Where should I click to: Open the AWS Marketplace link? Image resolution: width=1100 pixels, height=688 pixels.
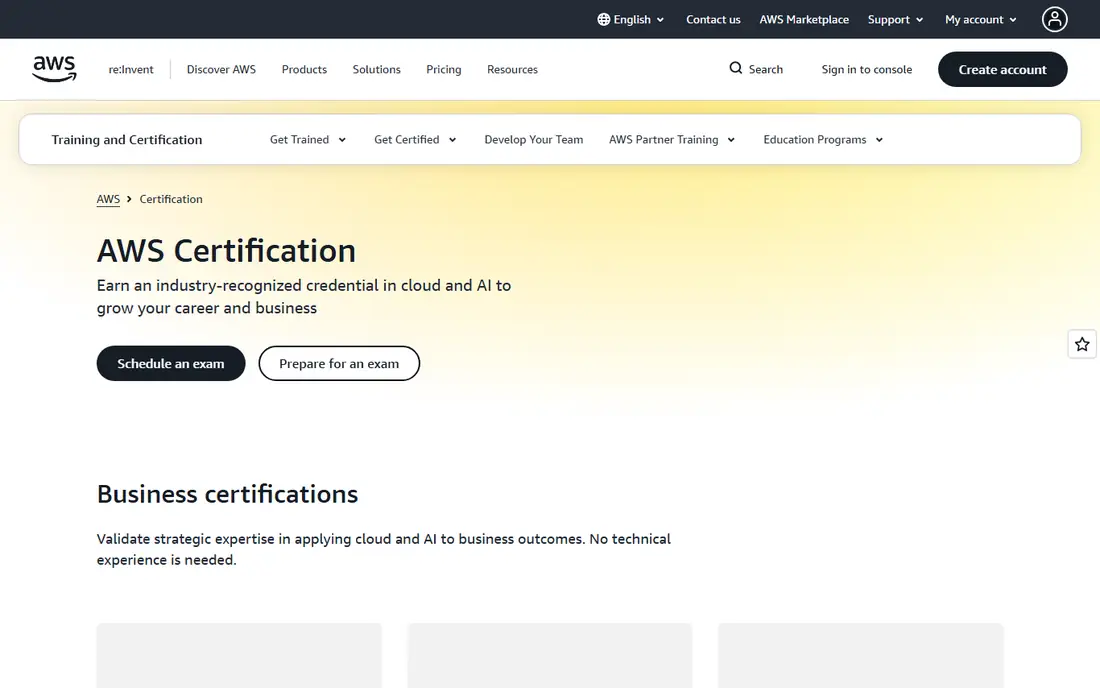tap(804, 20)
